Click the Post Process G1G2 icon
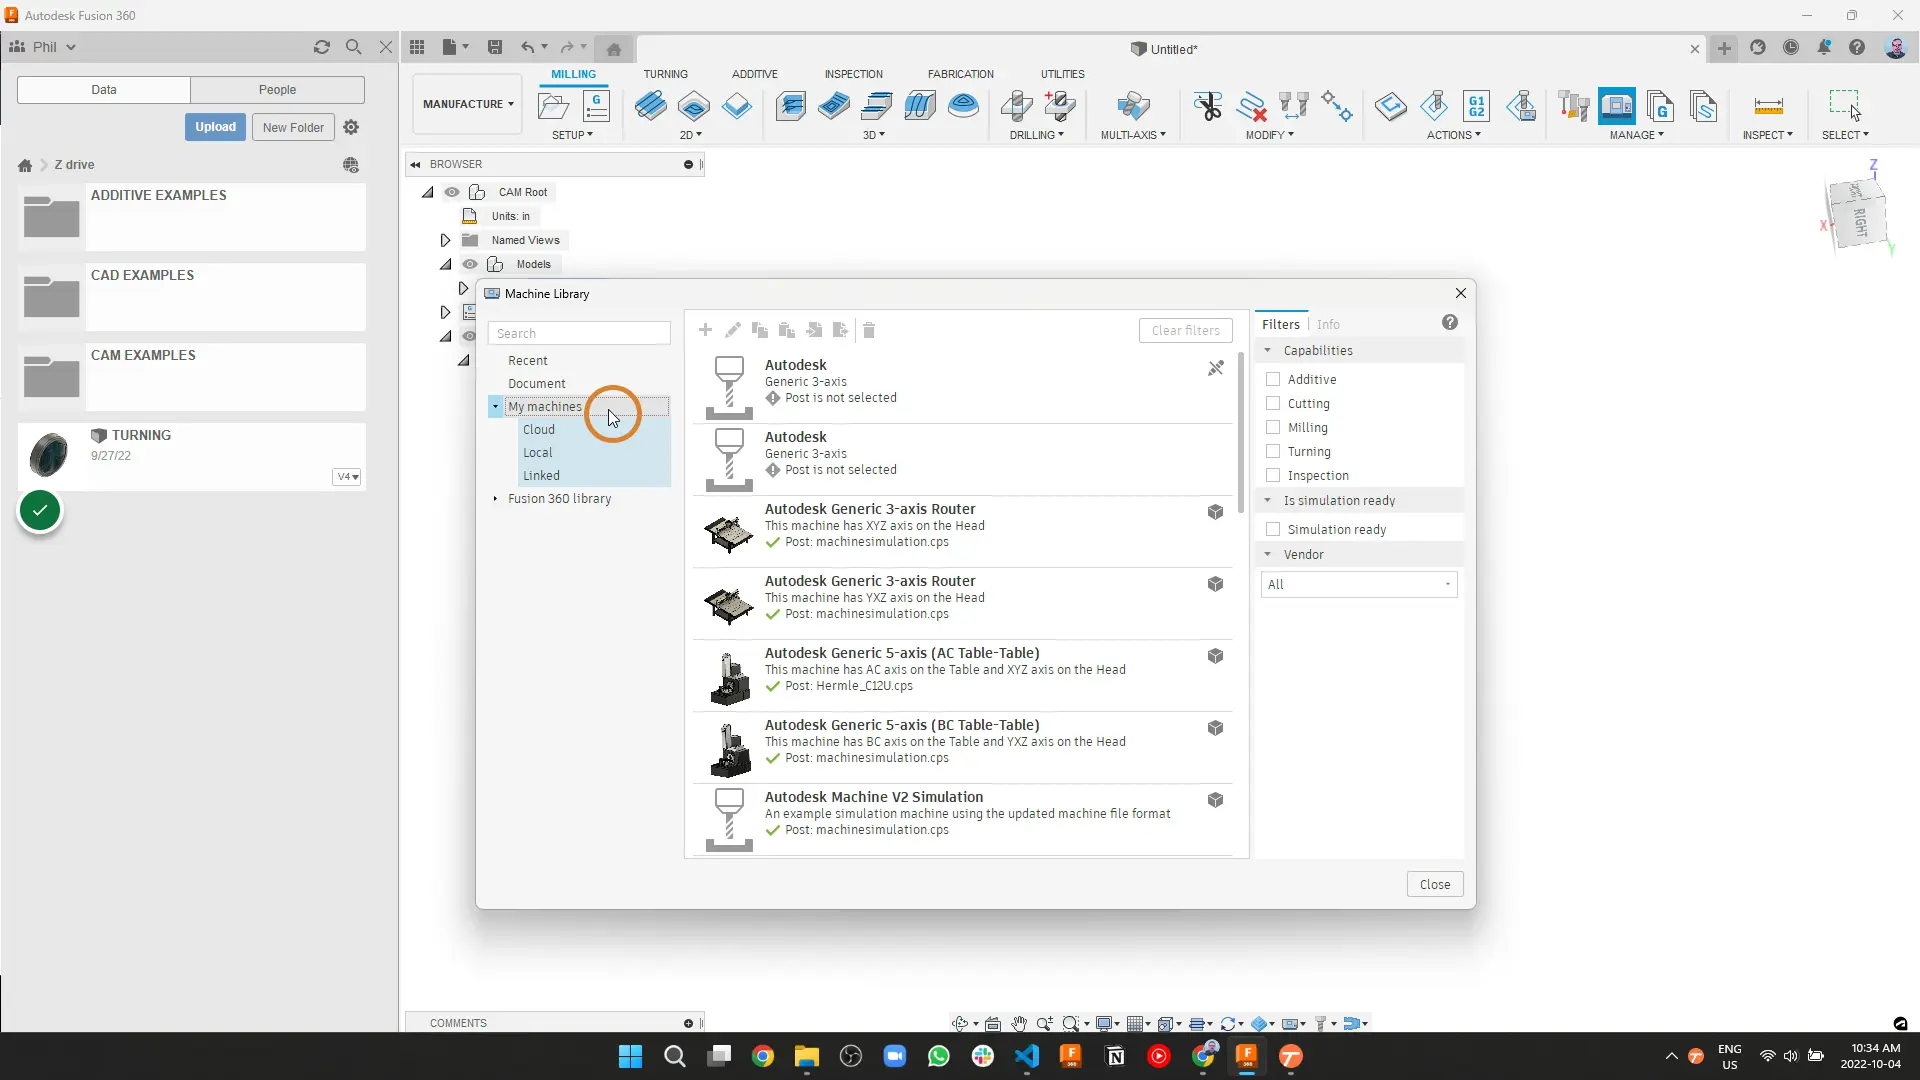 (1477, 106)
